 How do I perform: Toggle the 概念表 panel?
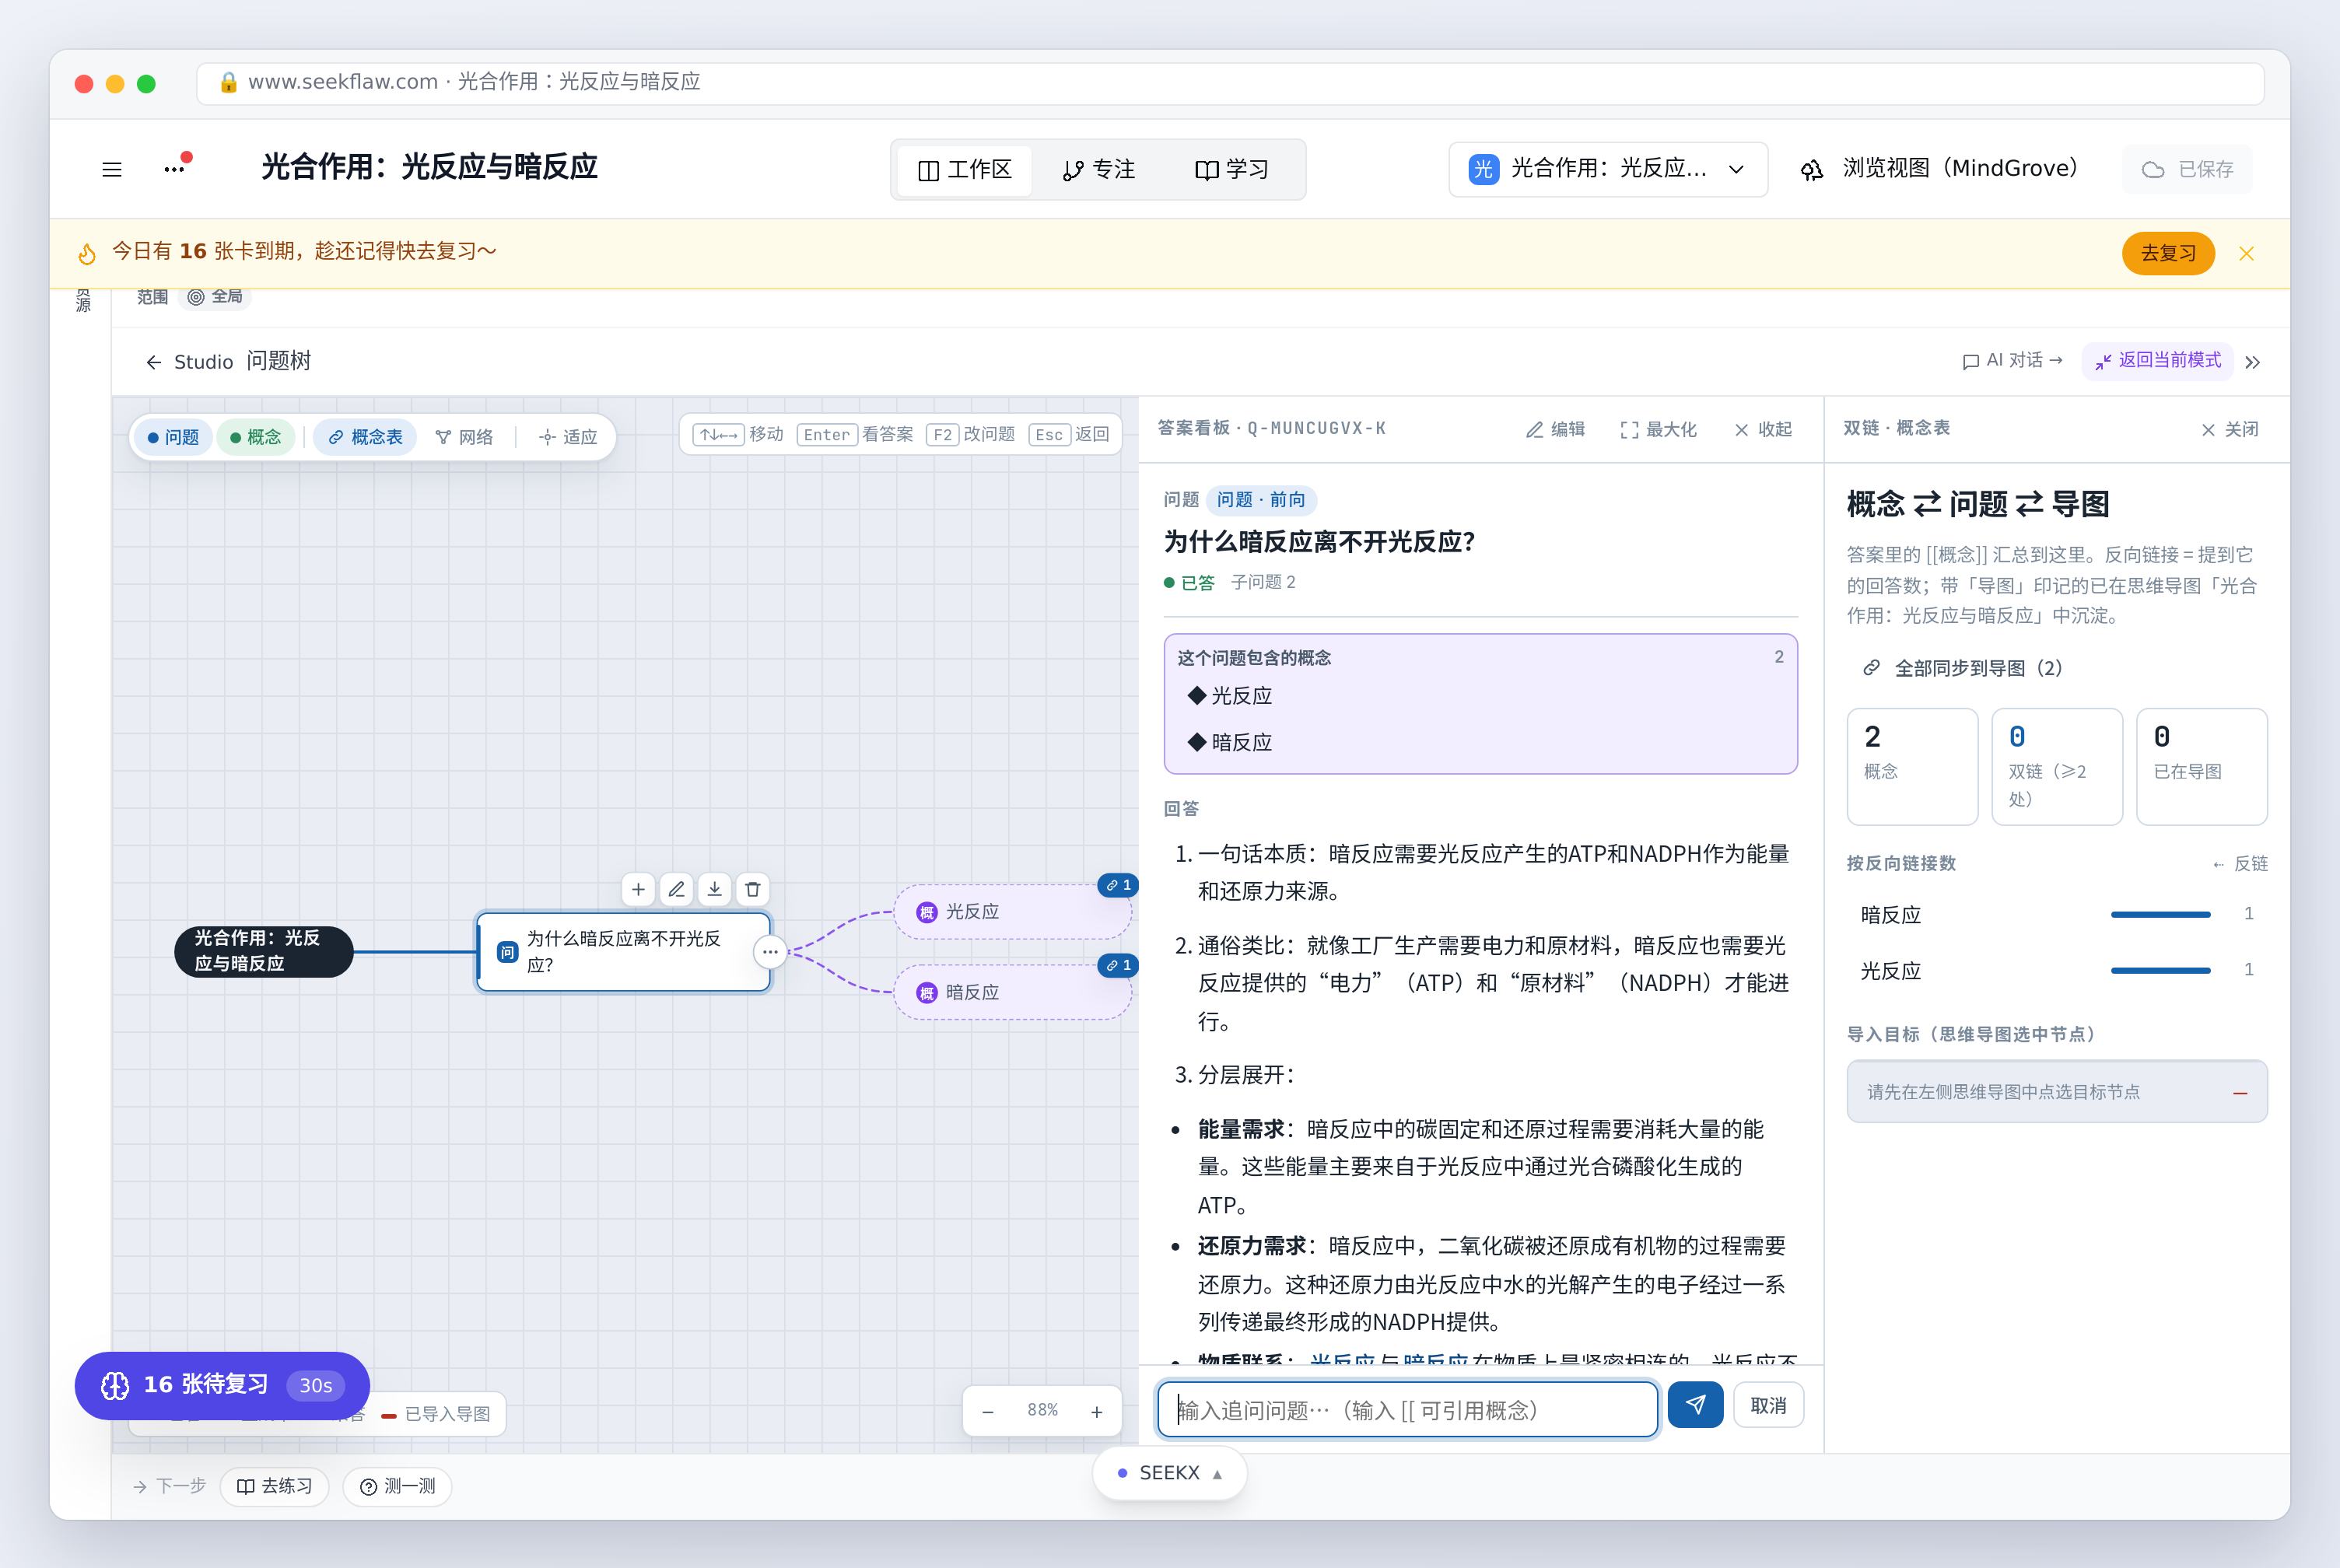365,437
